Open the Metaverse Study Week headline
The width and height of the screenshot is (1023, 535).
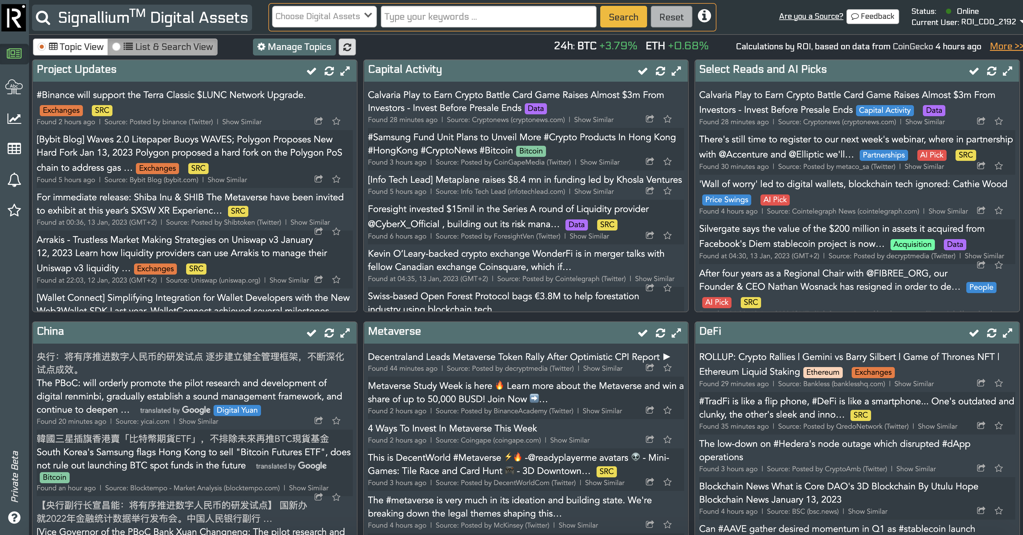coord(525,392)
